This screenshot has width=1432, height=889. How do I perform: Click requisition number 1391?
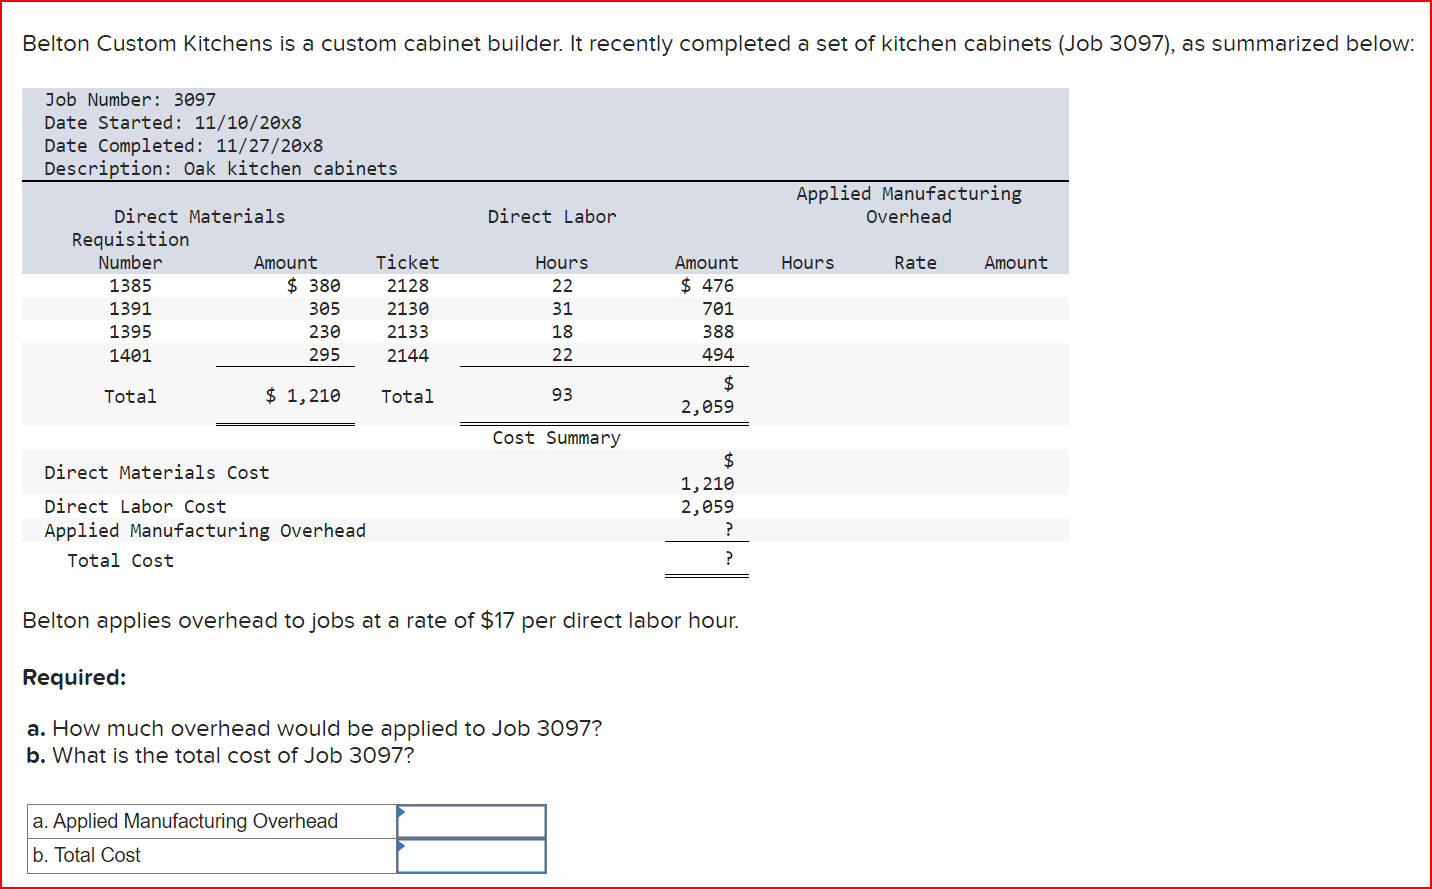tap(130, 309)
